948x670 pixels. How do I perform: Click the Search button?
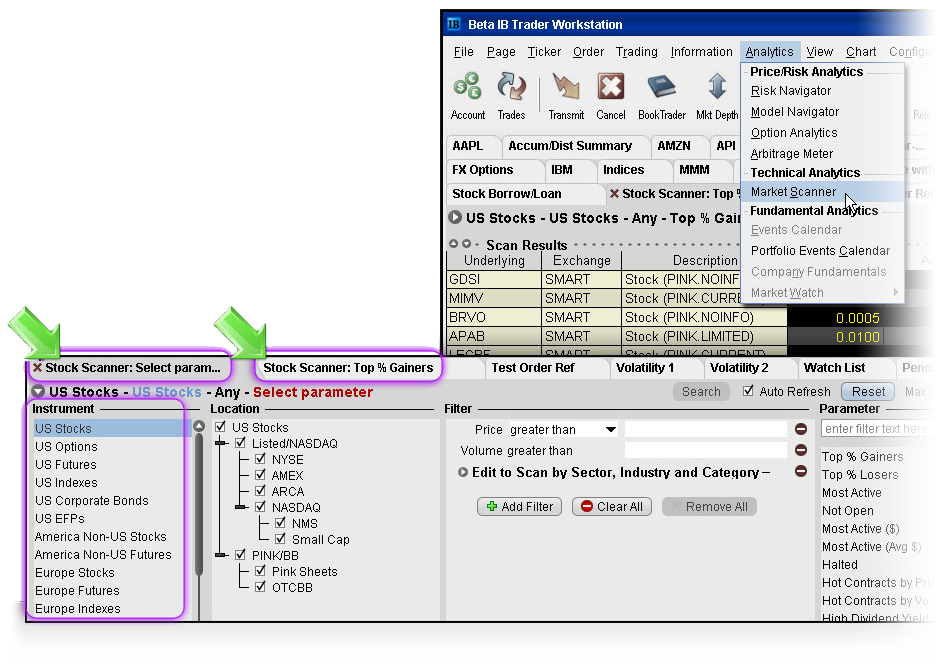[x=701, y=392]
